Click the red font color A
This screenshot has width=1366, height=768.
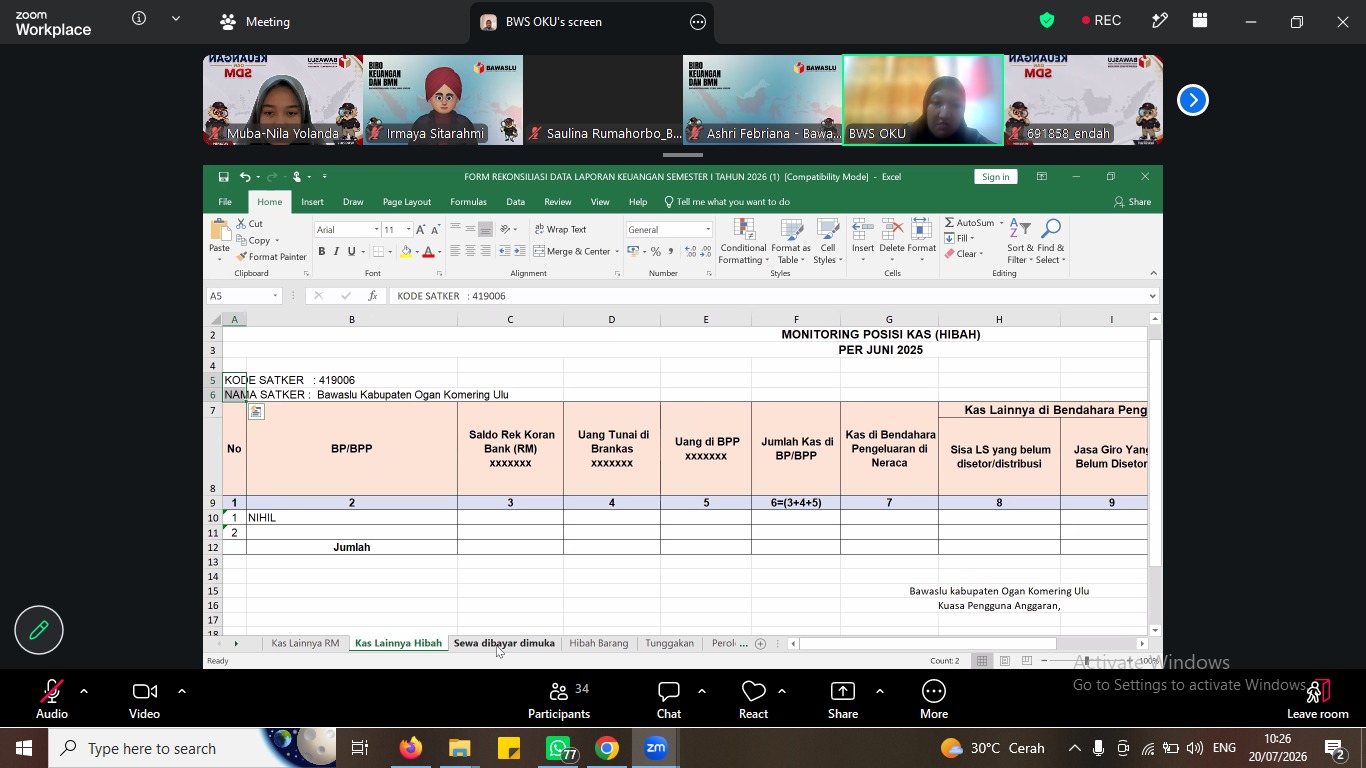point(428,252)
